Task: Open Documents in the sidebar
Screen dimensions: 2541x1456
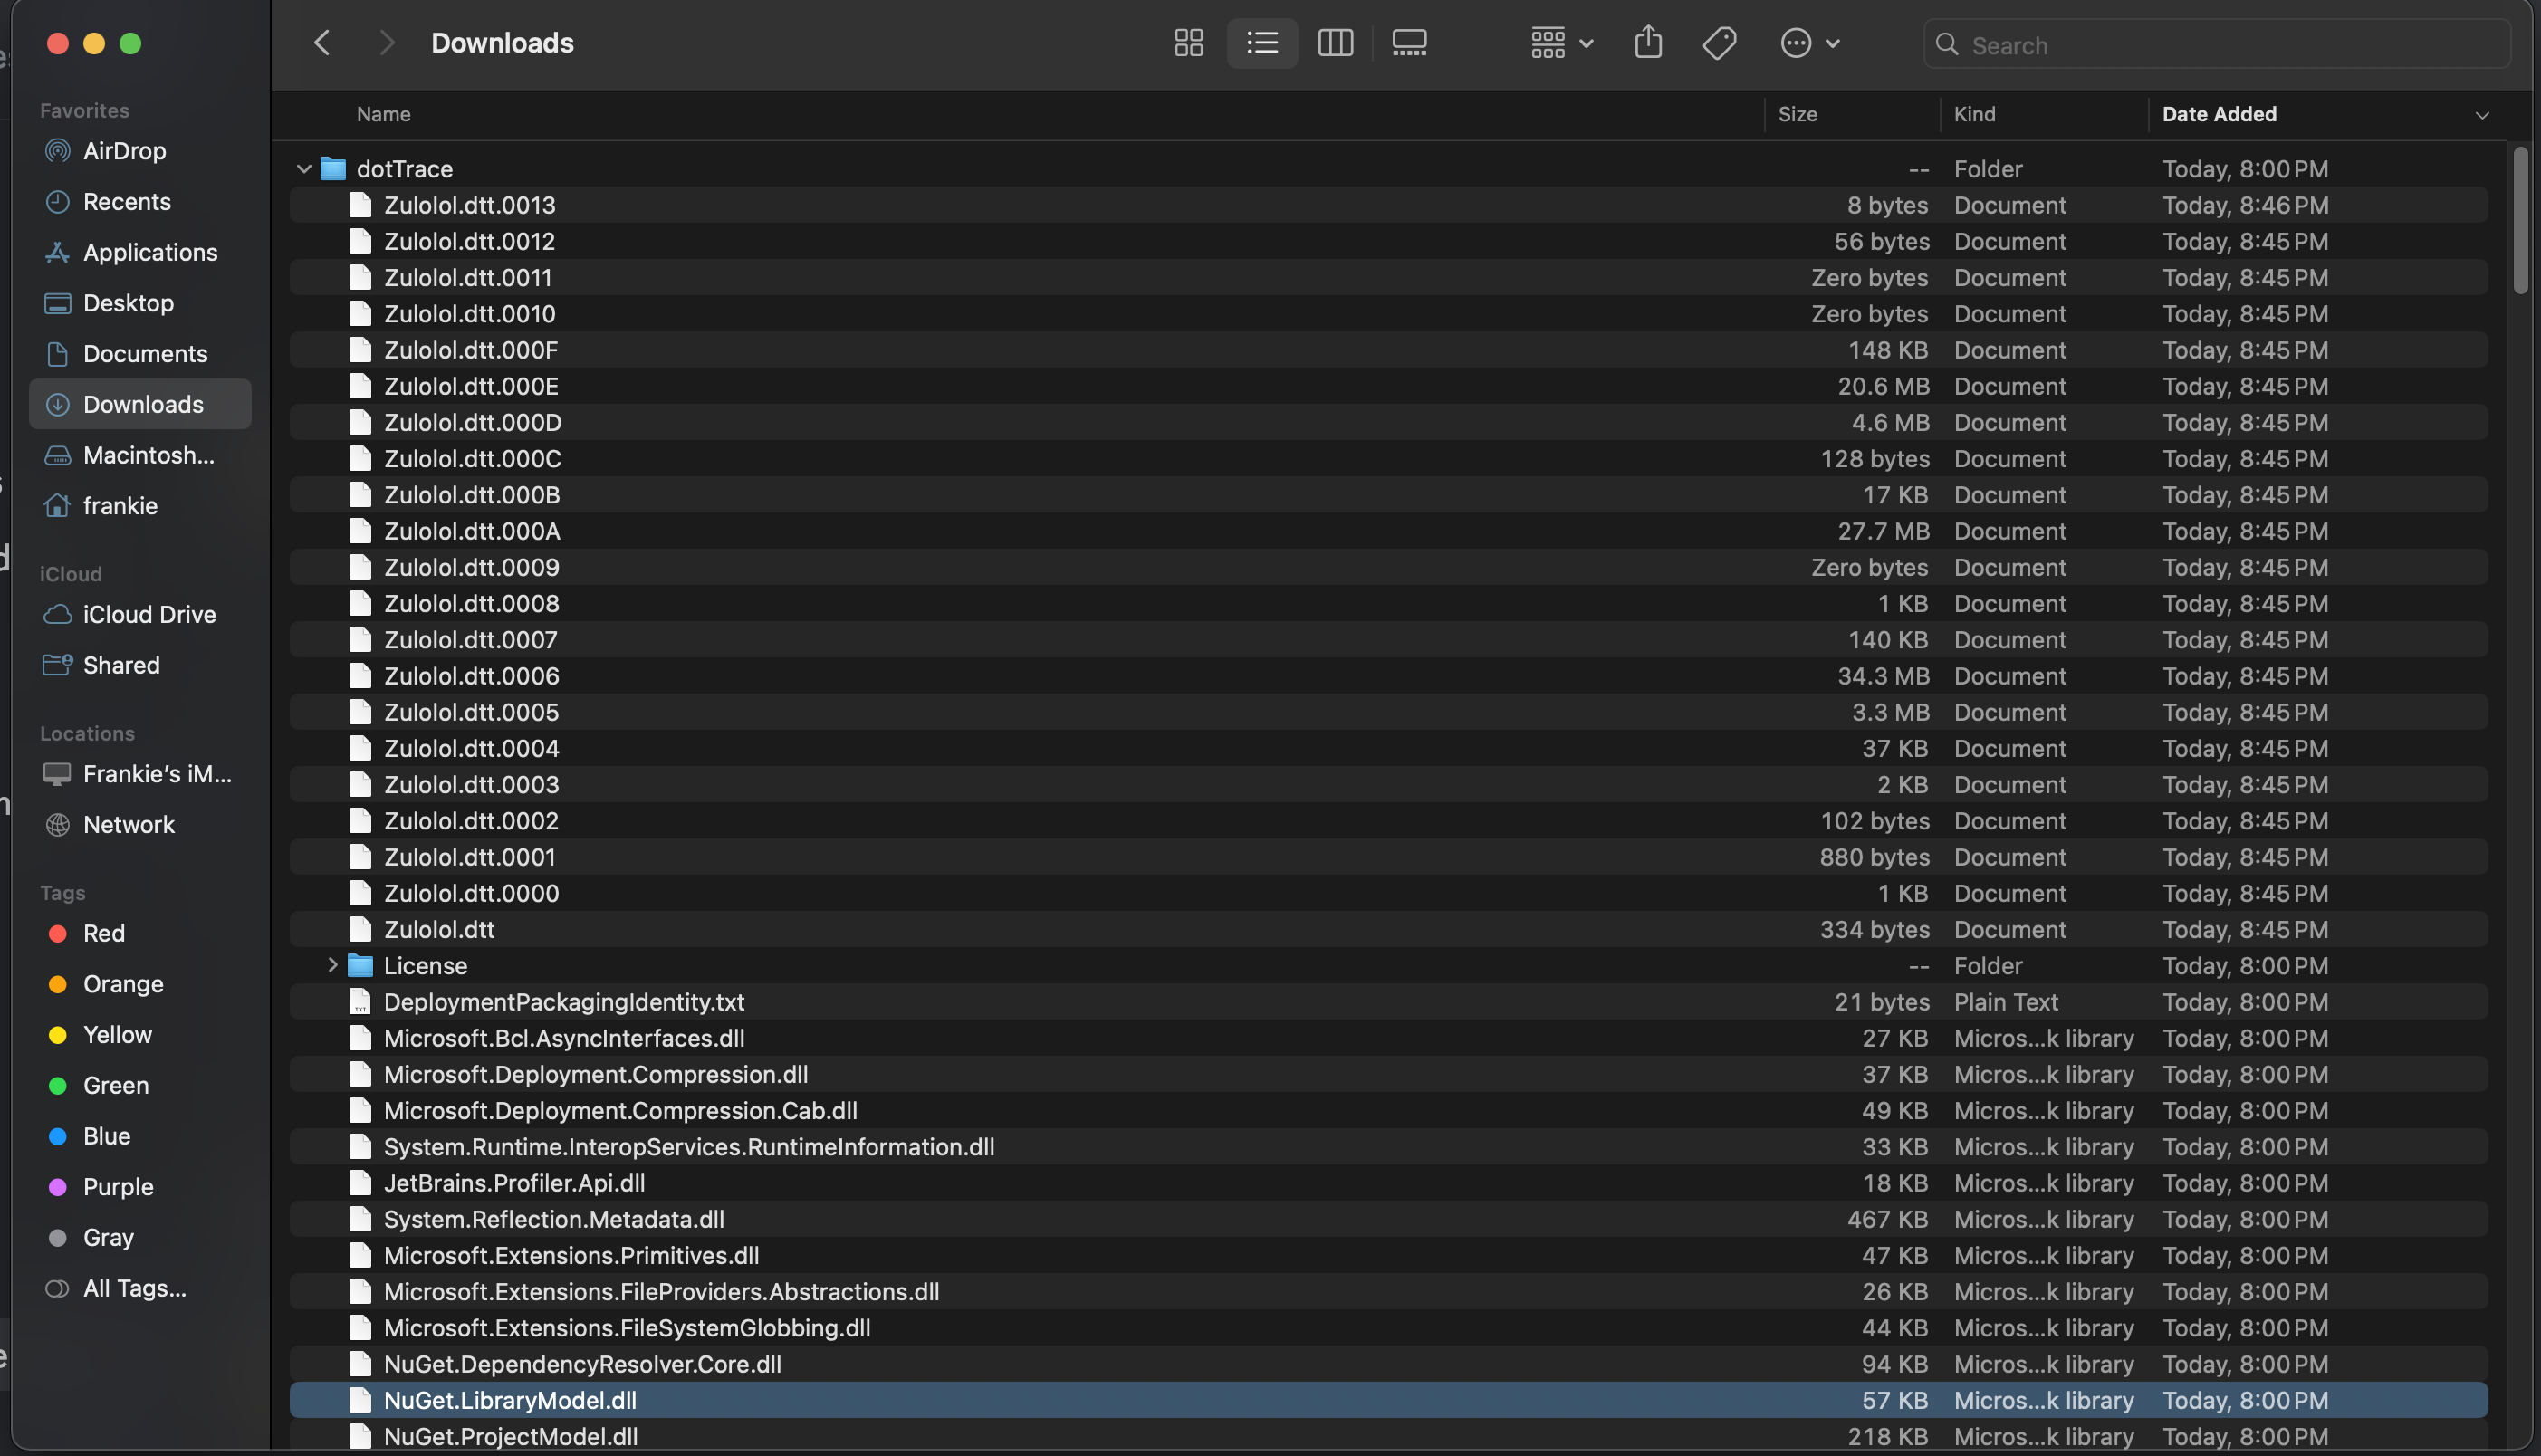Action: tap(140, 354)
